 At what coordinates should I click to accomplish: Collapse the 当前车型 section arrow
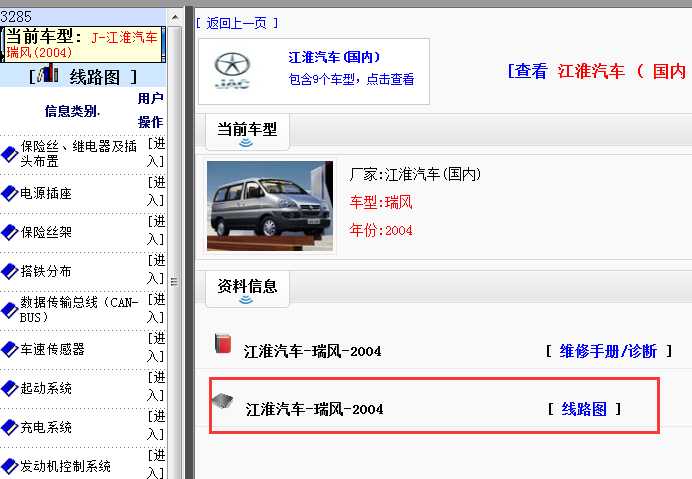[x=246, y=142]
